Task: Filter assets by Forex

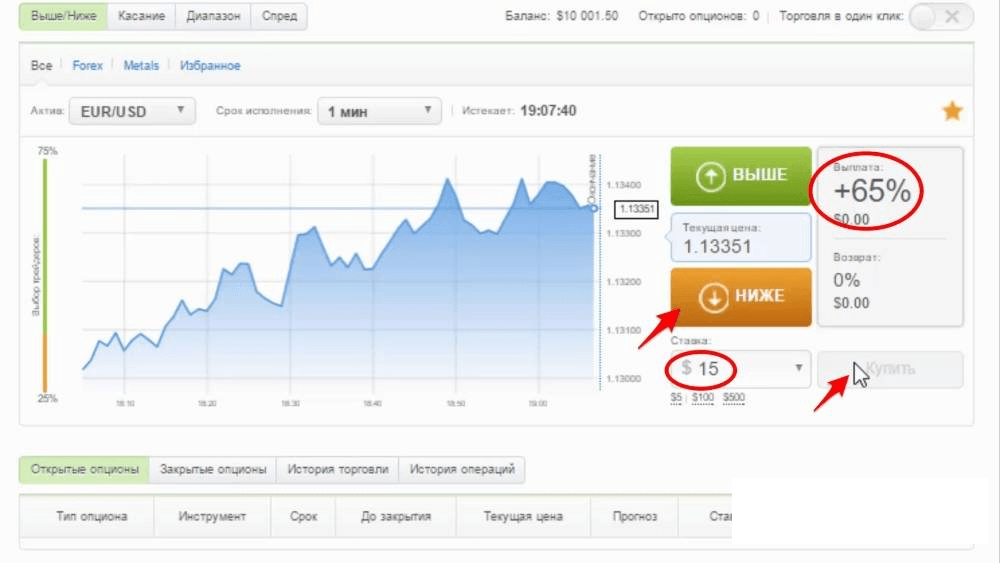Action: [88, 66]
